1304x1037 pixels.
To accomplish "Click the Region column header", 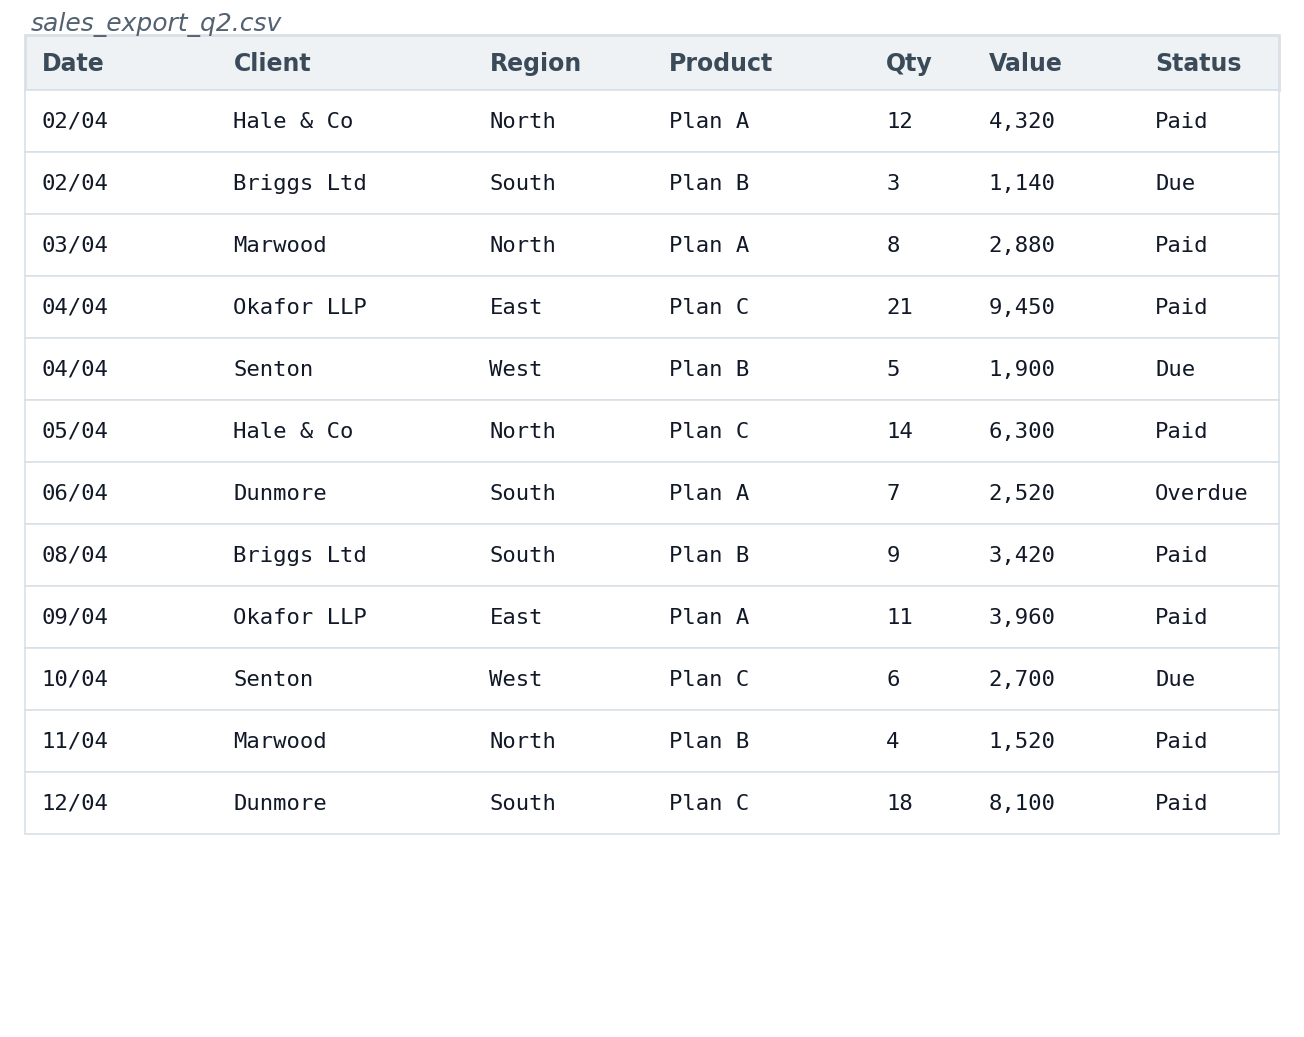I will 535,64.
